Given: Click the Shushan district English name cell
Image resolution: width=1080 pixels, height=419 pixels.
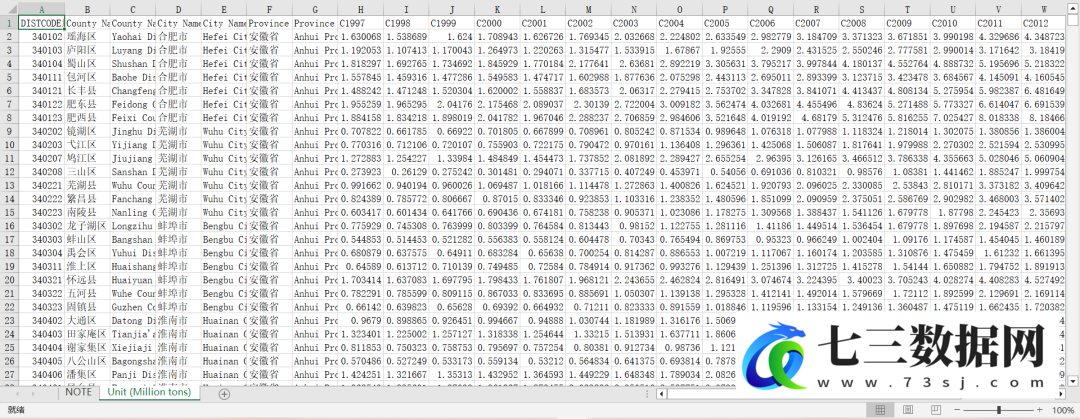Looking at the screenshot, I should tap(132, 63).
